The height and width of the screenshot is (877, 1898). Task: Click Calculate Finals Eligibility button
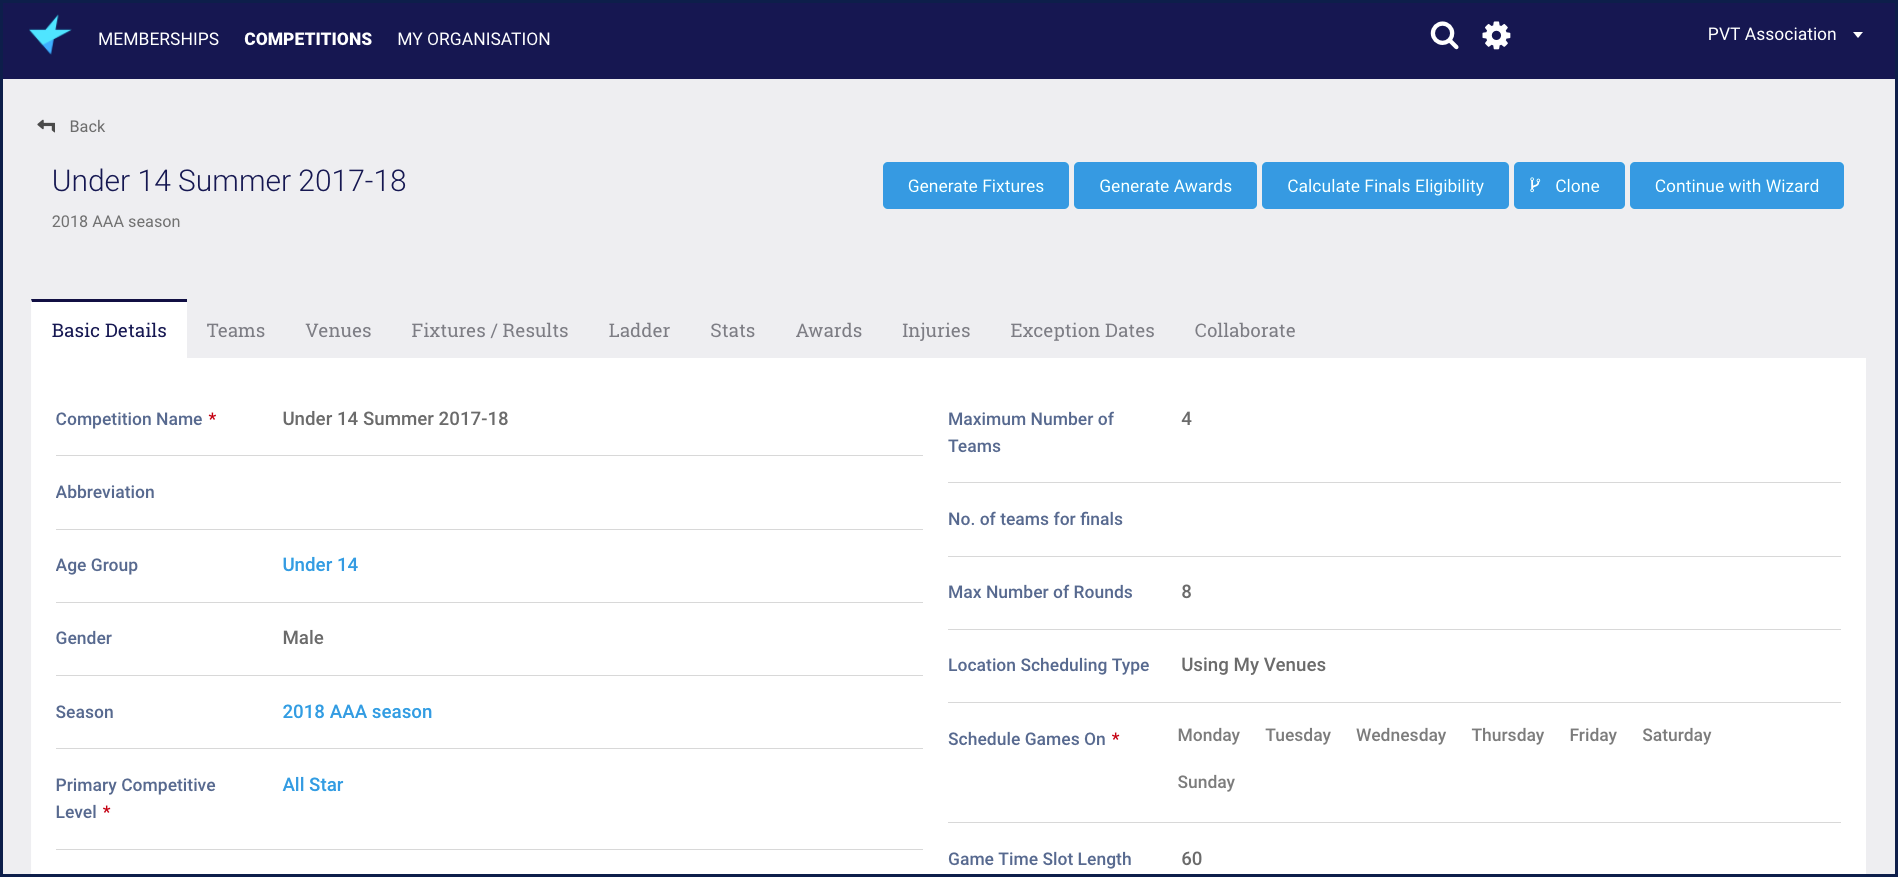1384,186
